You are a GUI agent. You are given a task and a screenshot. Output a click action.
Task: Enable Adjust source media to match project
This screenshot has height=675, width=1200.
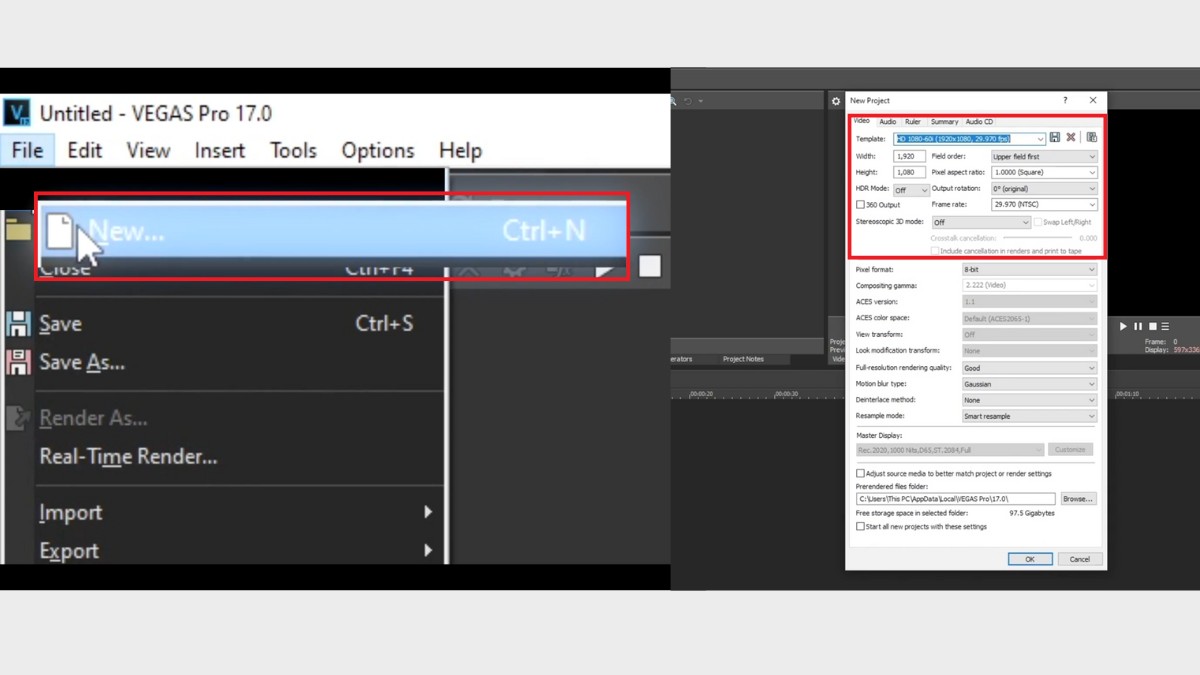(x=860, y=474)
